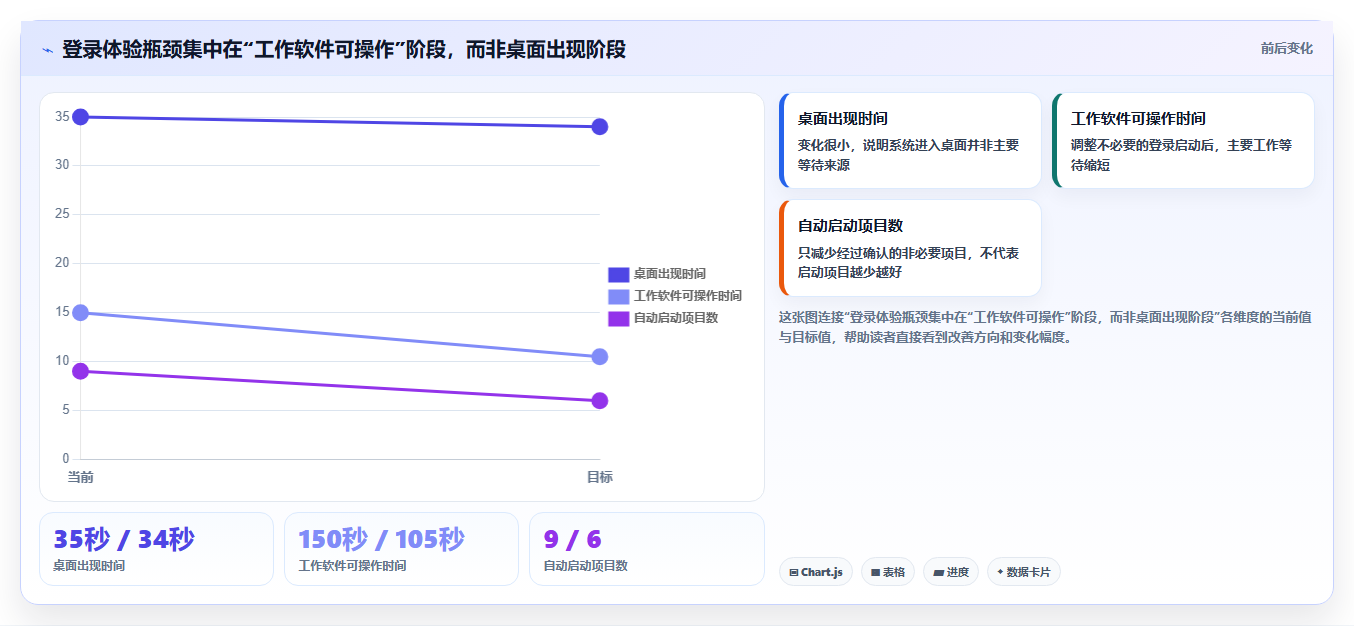The width and height of the screenshot is (1354, 626).
Task: Click the 9 / 6 stat card
Action: pos(646,549)
